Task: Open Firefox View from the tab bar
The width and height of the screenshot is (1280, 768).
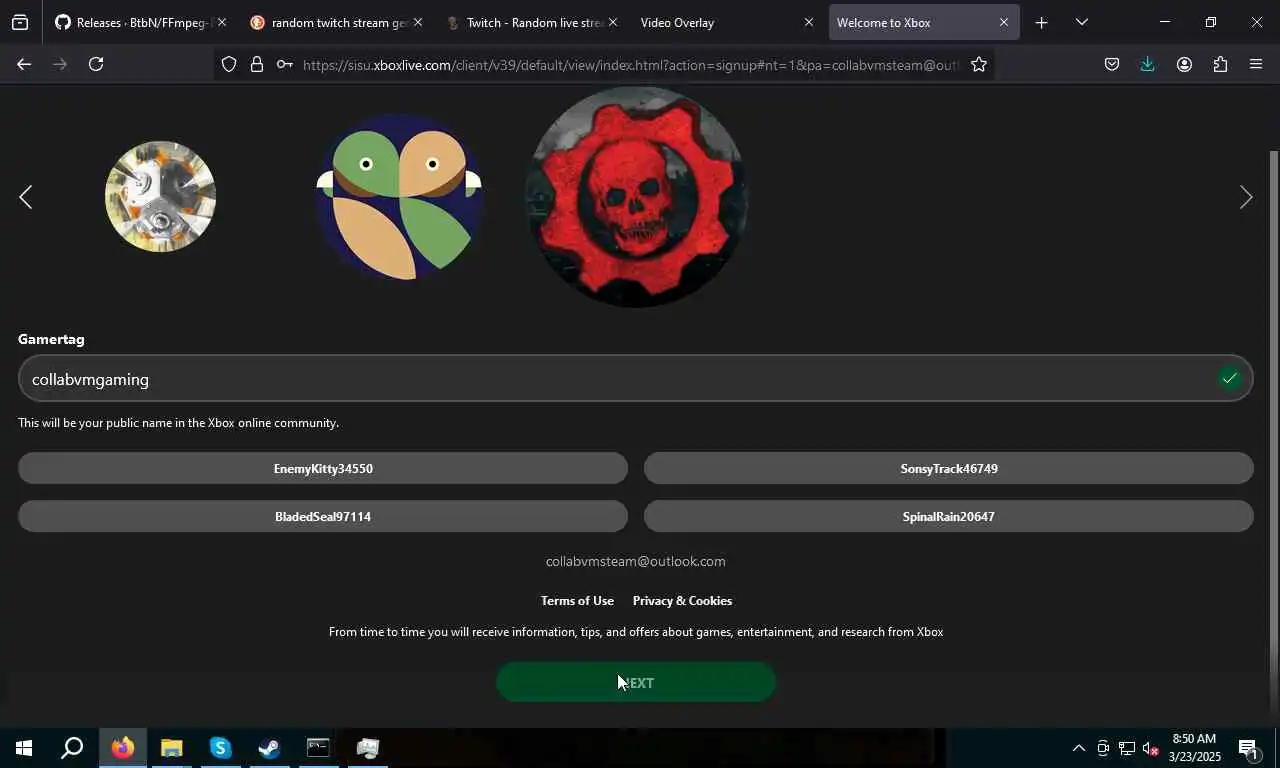Action: 20,22
